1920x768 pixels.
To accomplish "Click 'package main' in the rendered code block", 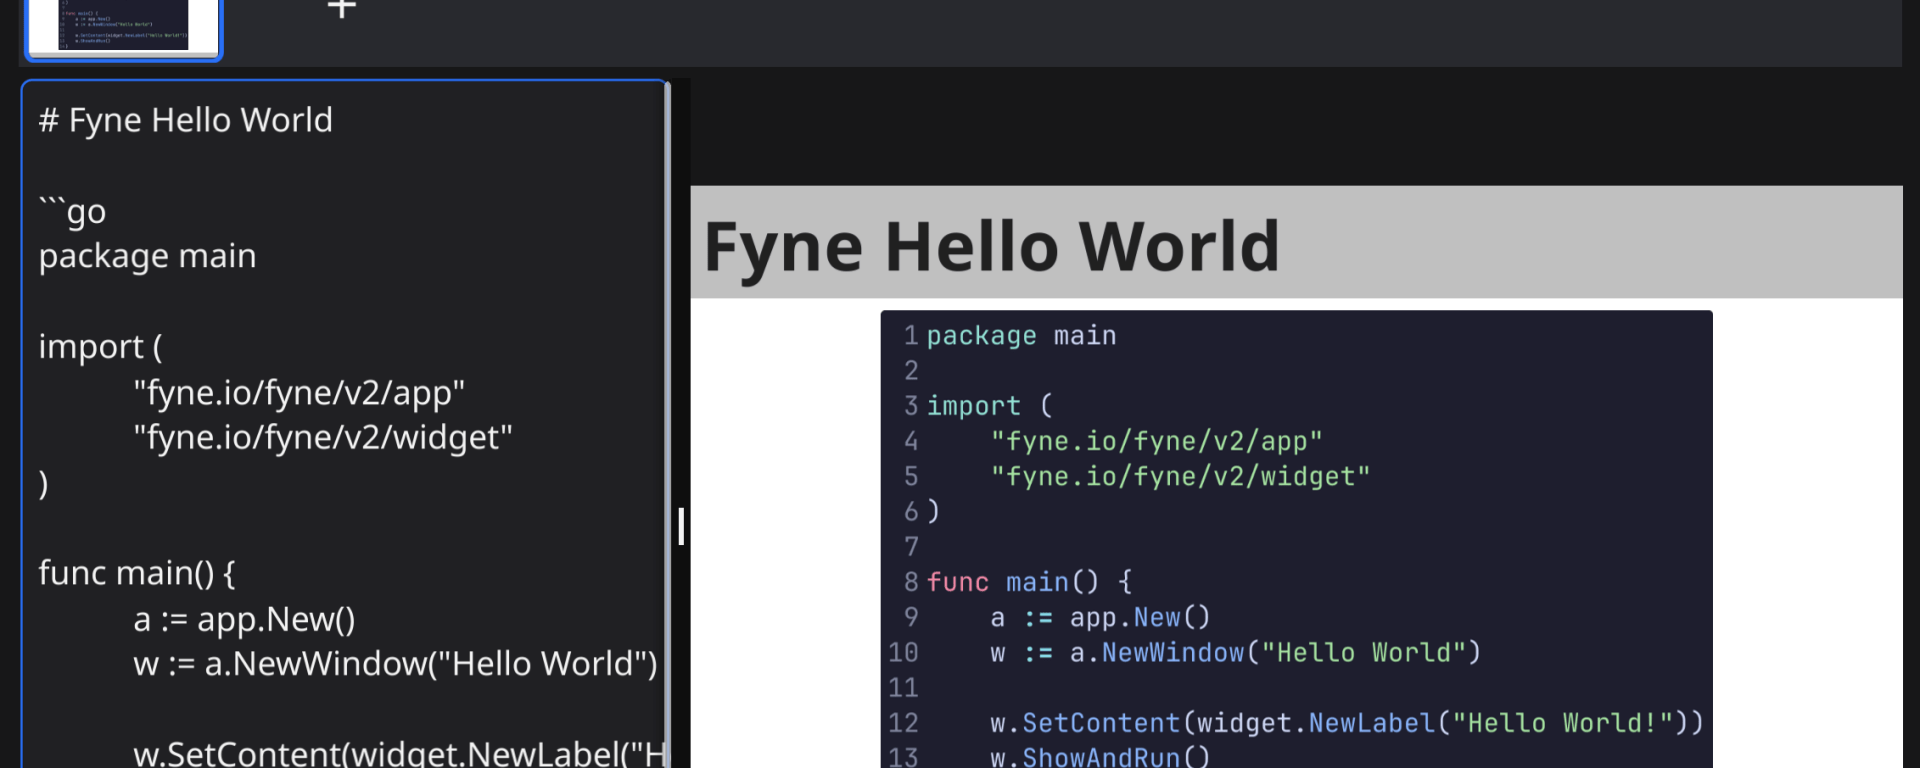I will [x=1021, y=336].
